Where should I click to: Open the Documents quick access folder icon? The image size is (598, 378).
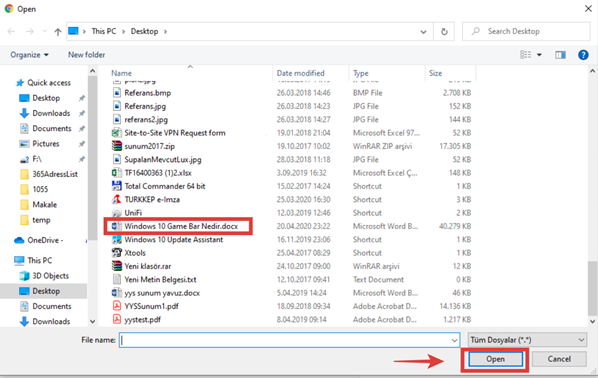point(24,129)
